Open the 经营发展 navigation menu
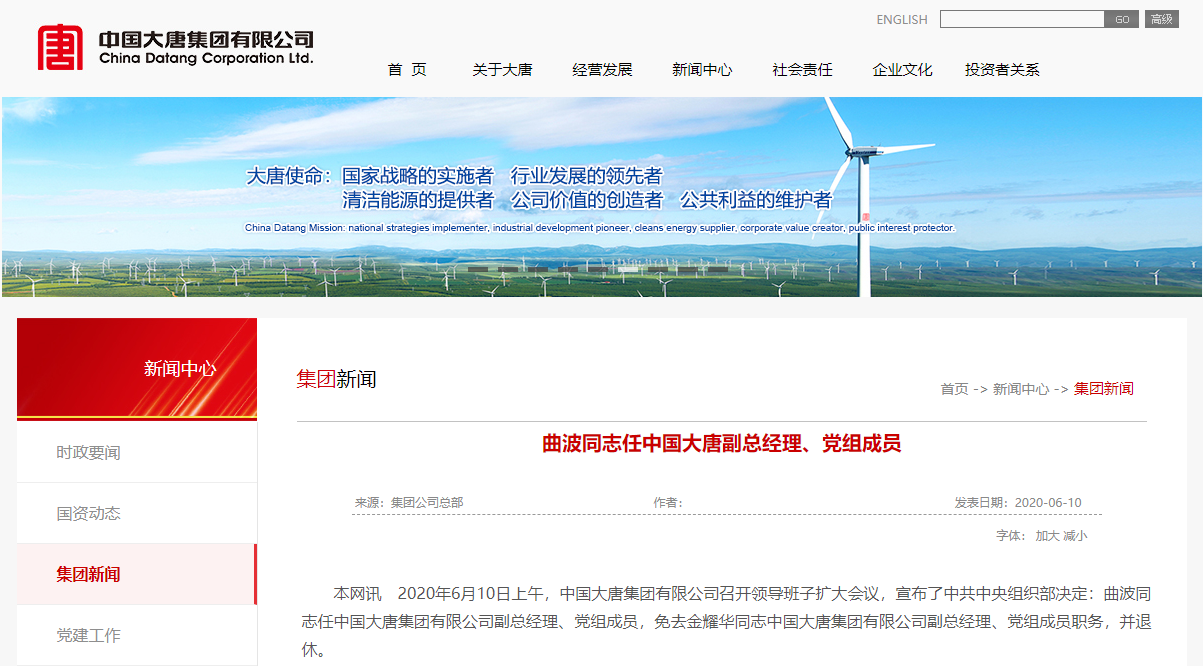 tap(602, 69)
